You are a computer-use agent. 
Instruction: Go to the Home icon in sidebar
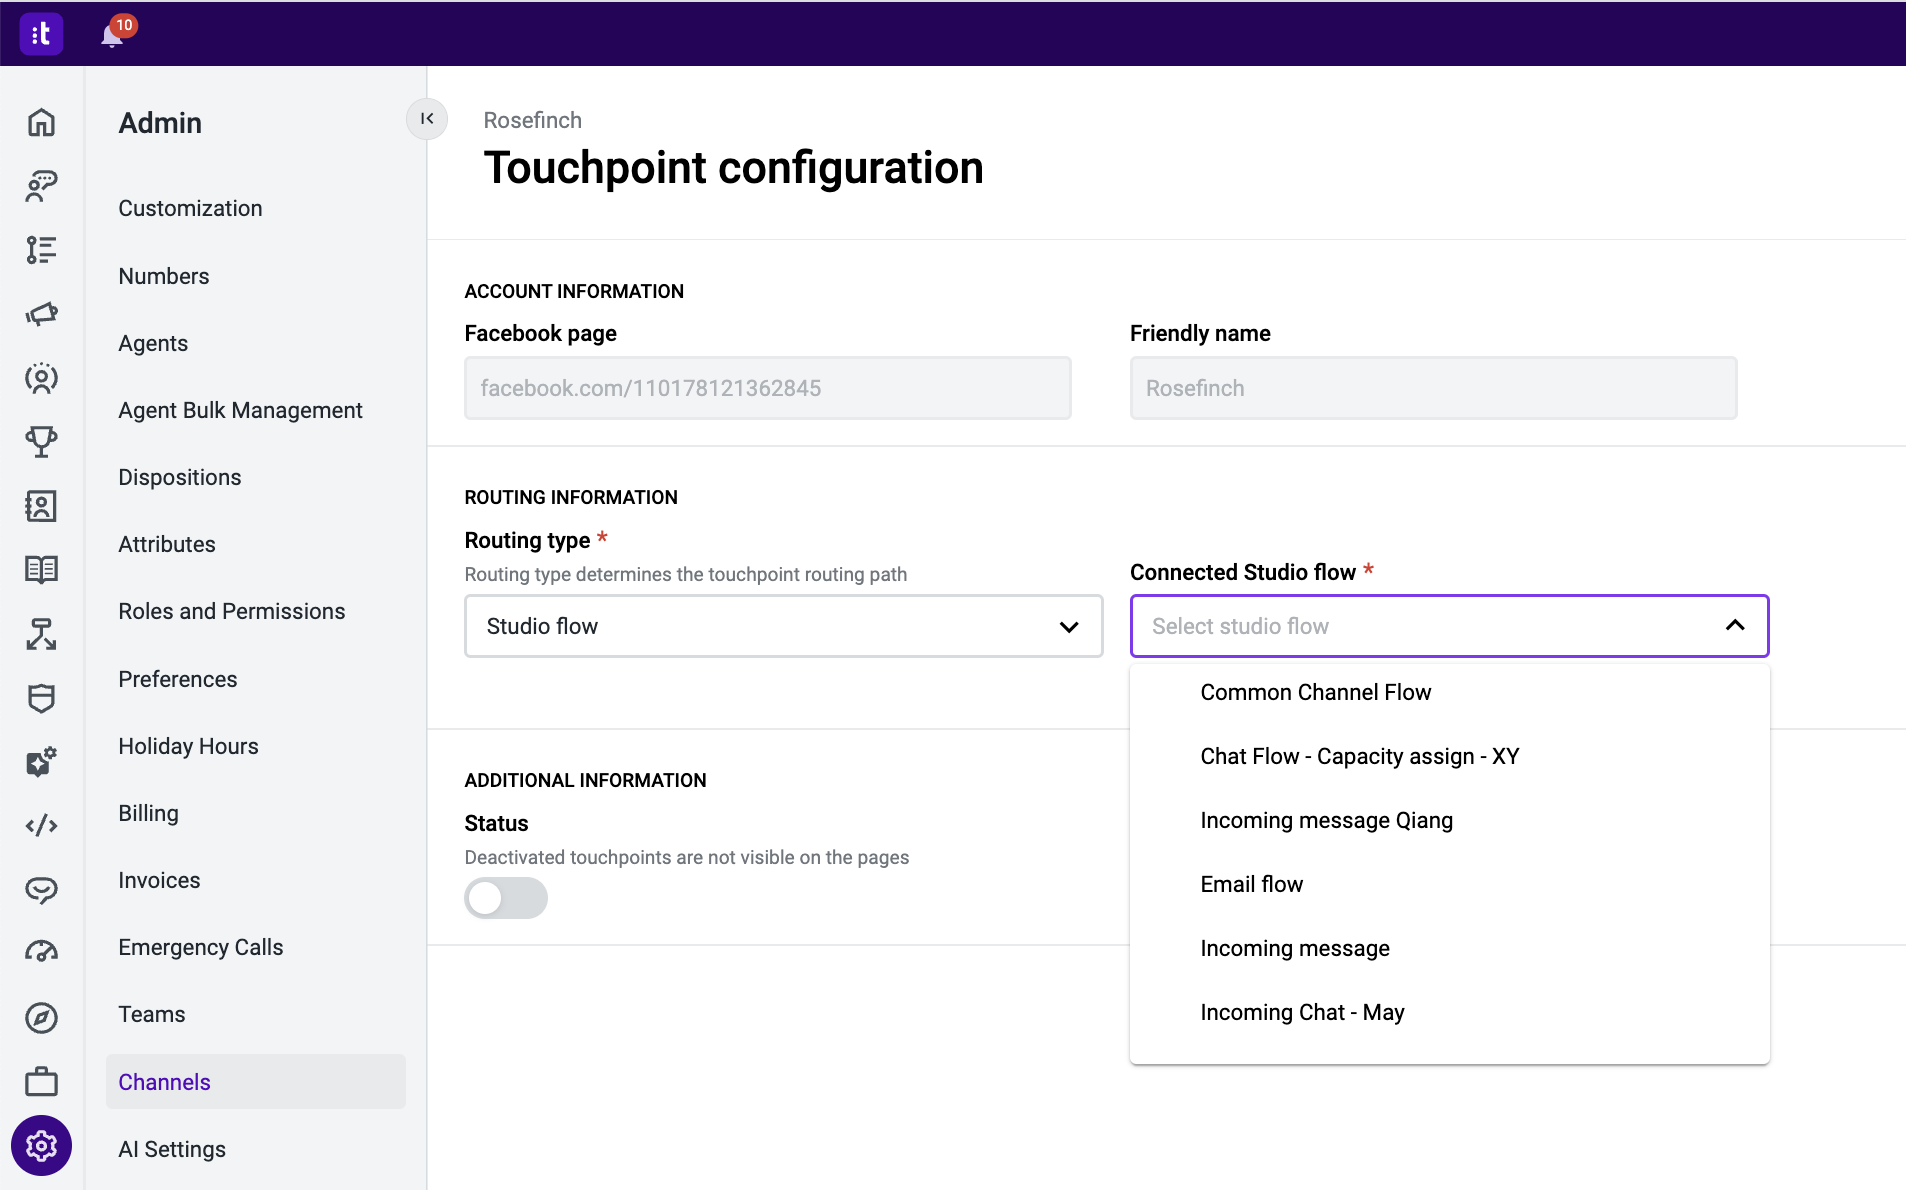tap(41, 122)
